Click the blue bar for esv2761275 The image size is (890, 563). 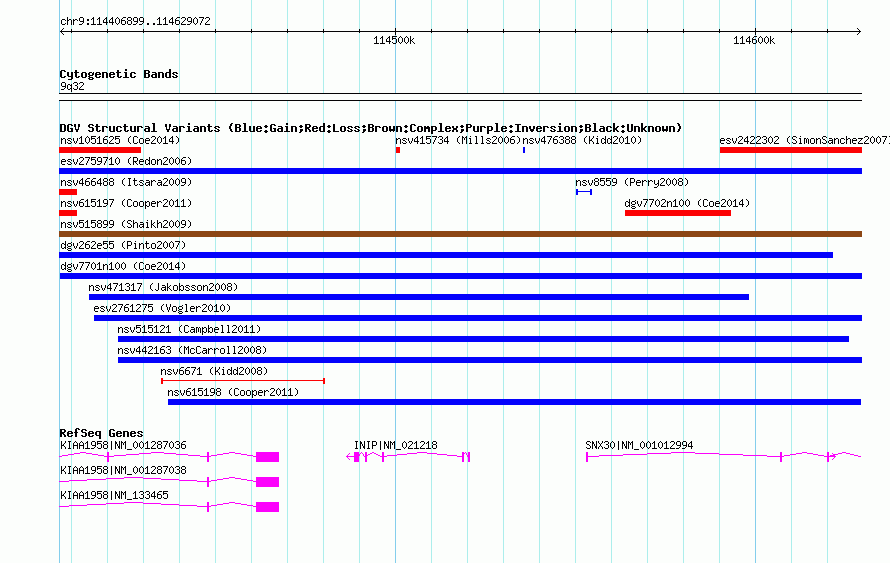(x=478, y=318)
